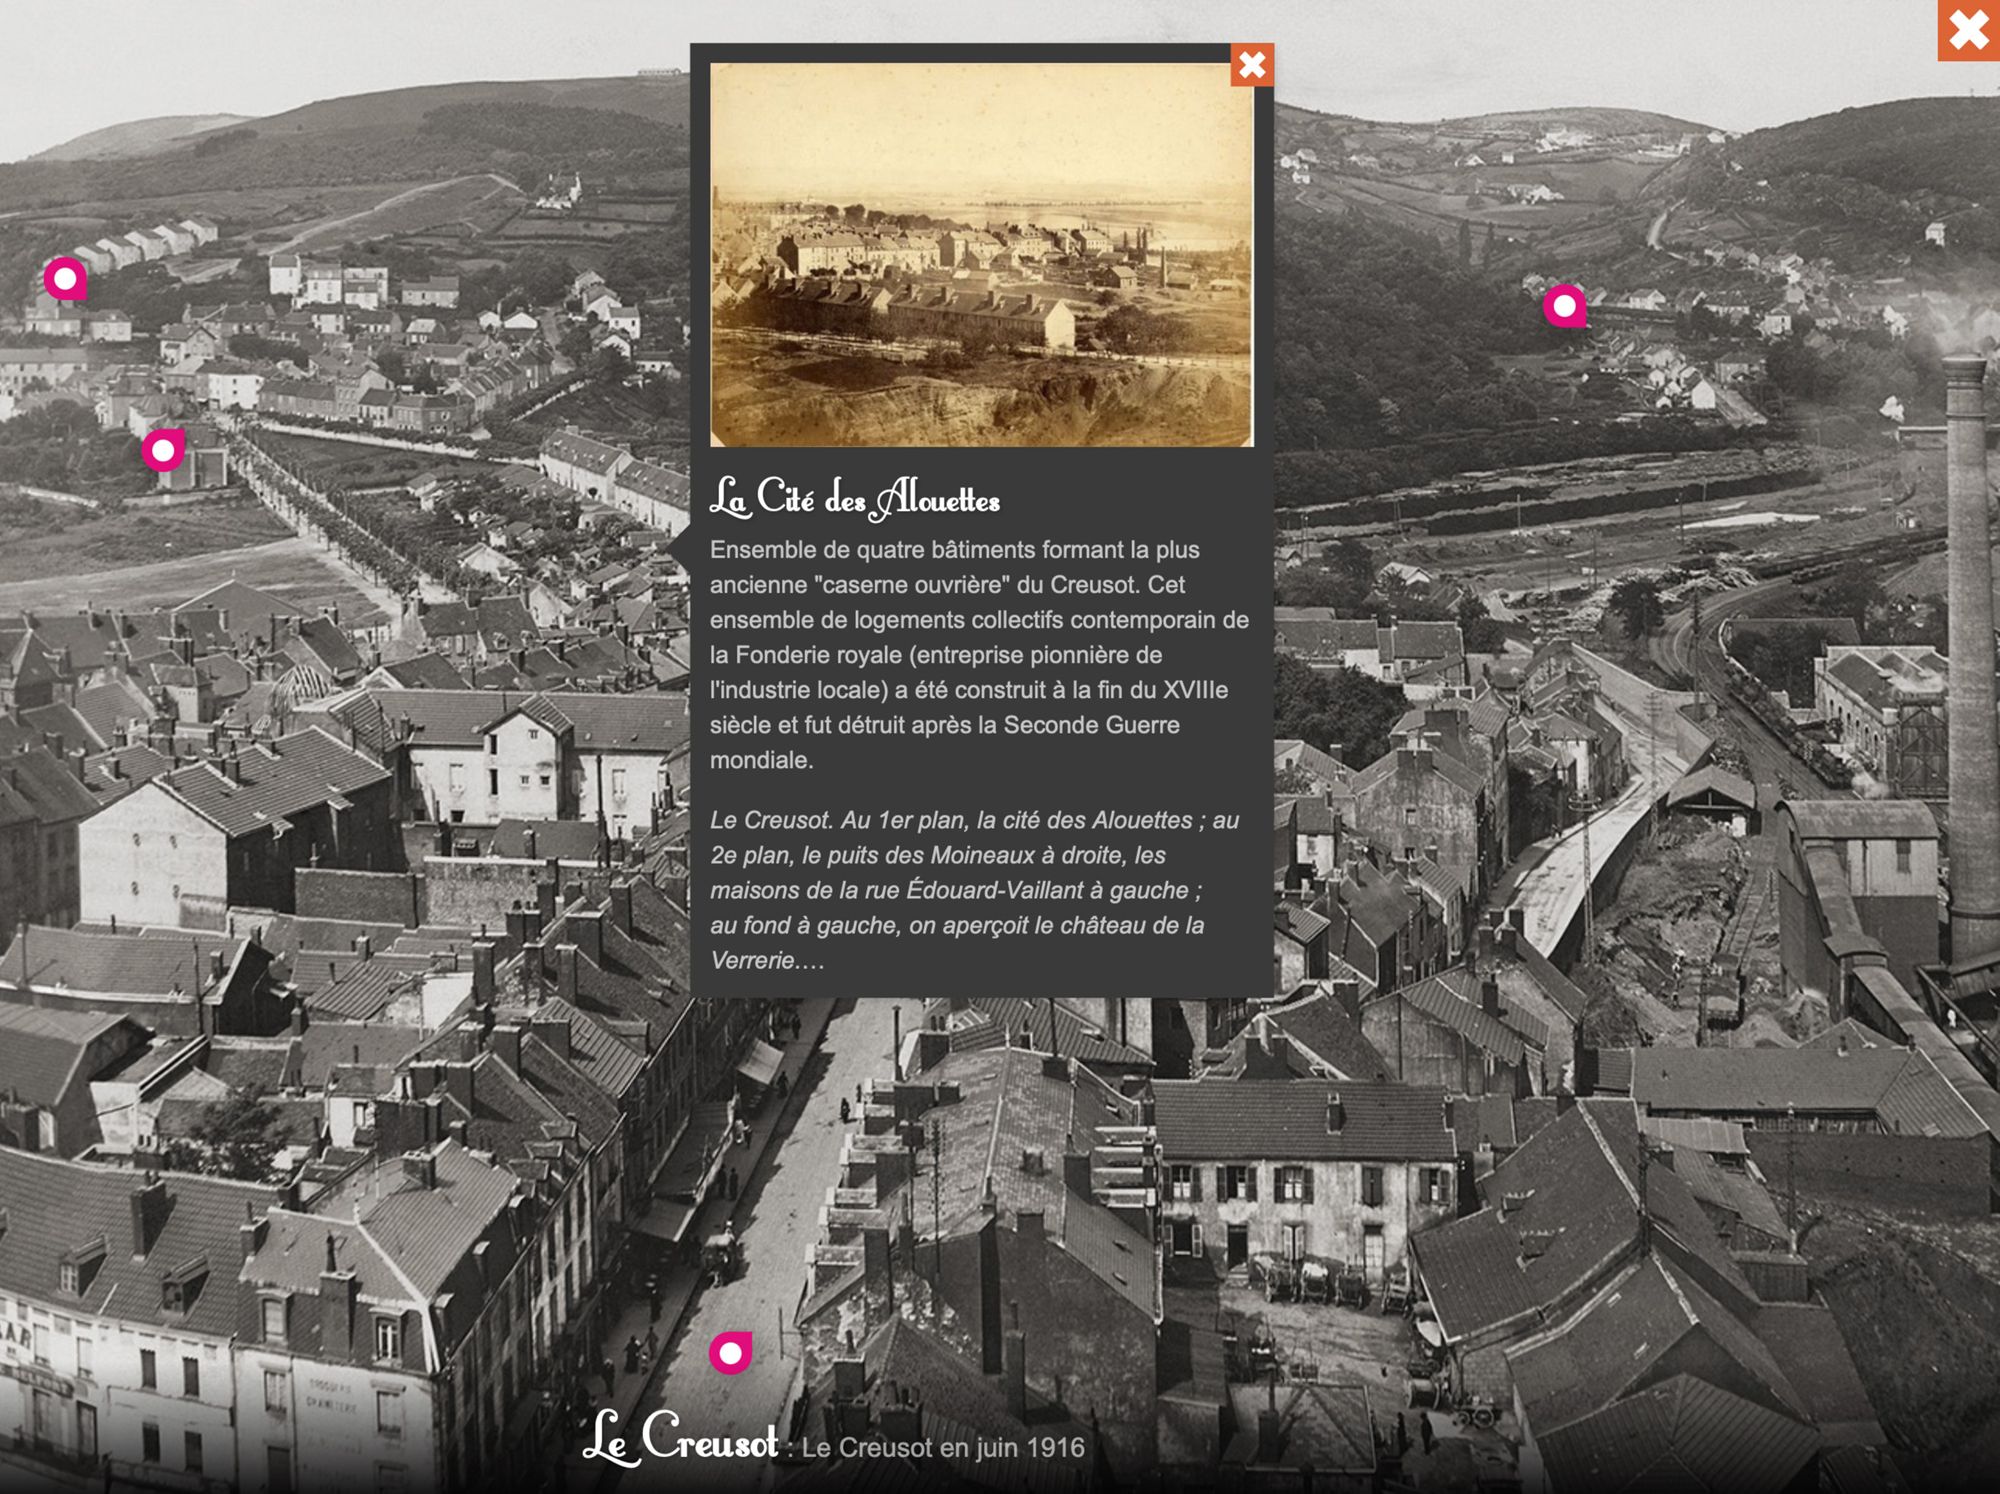The height and width of the screenshot is (1494, 2000).
Task: Click the Le Creusot en juin 1916 subtitle
Action: tap(943, 1447)
